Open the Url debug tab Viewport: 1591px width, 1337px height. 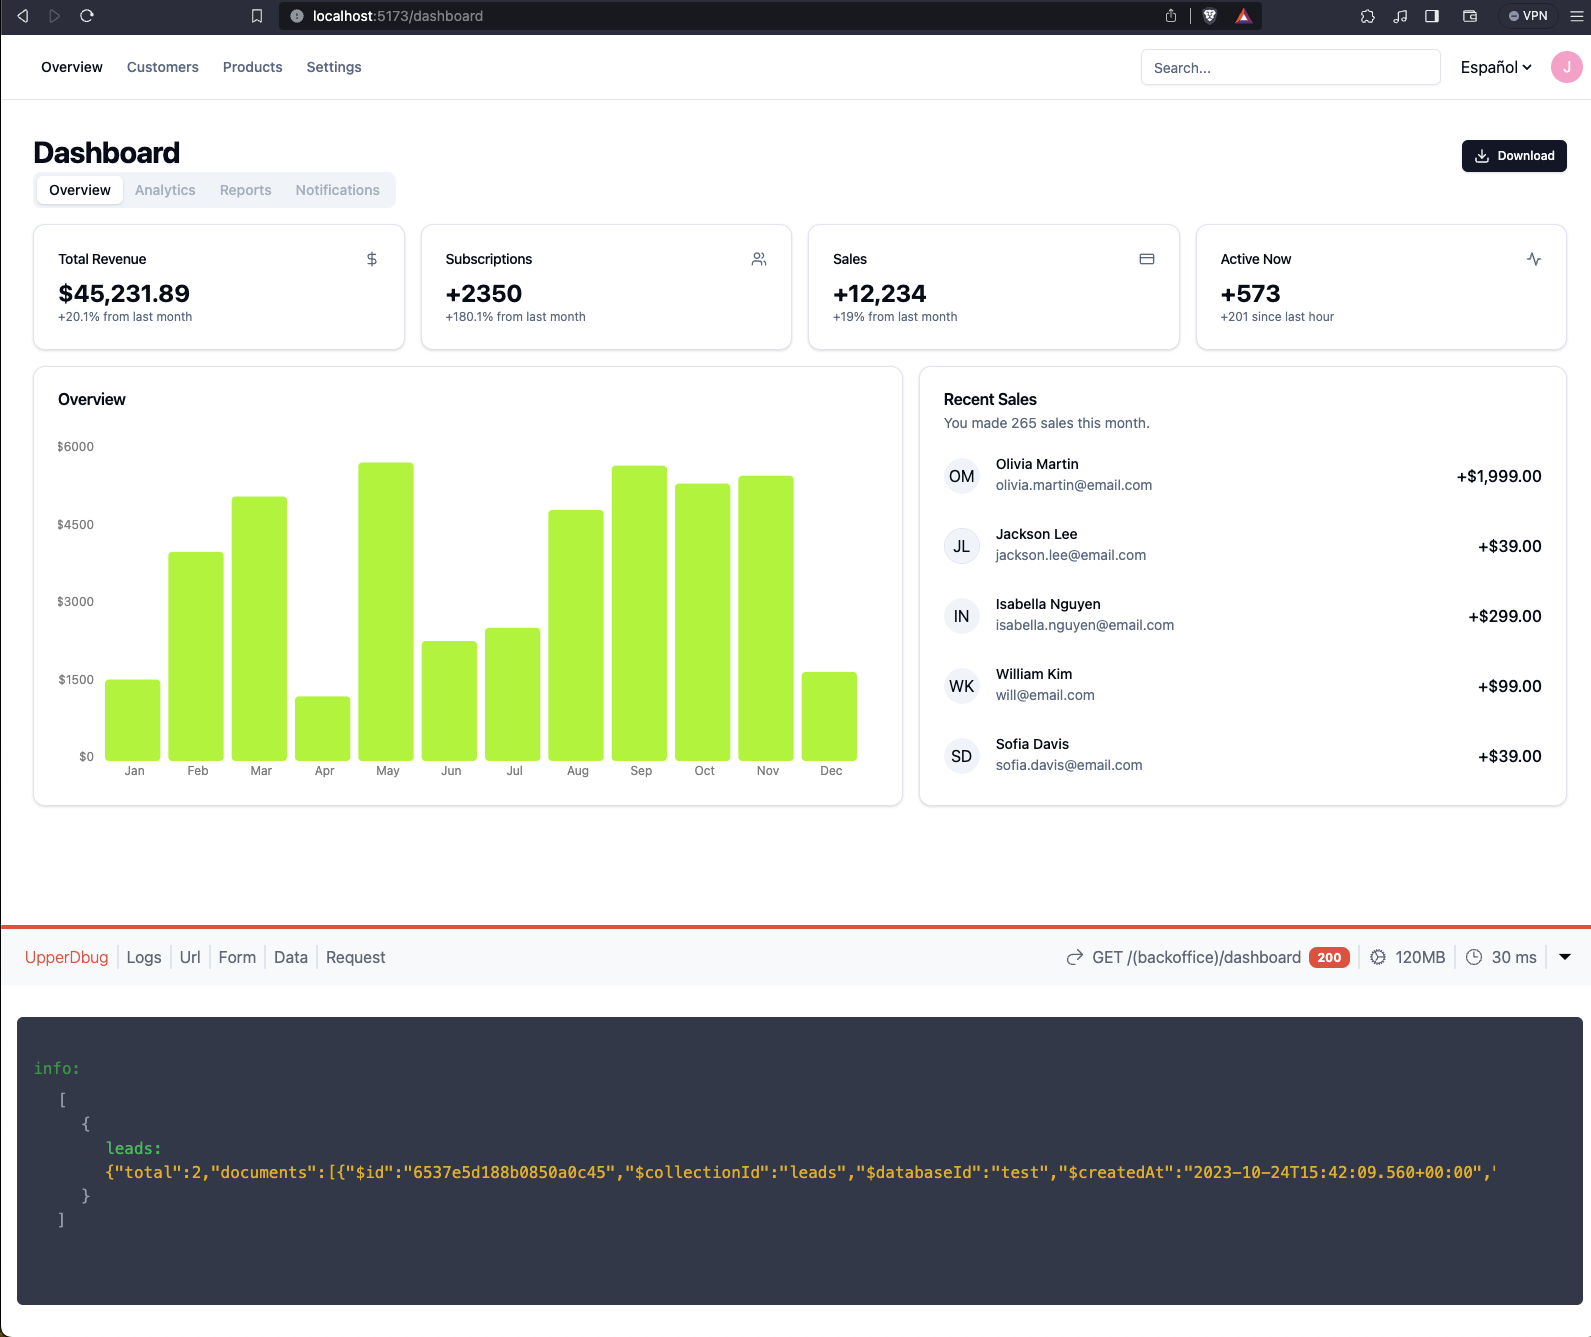[190, 957]
